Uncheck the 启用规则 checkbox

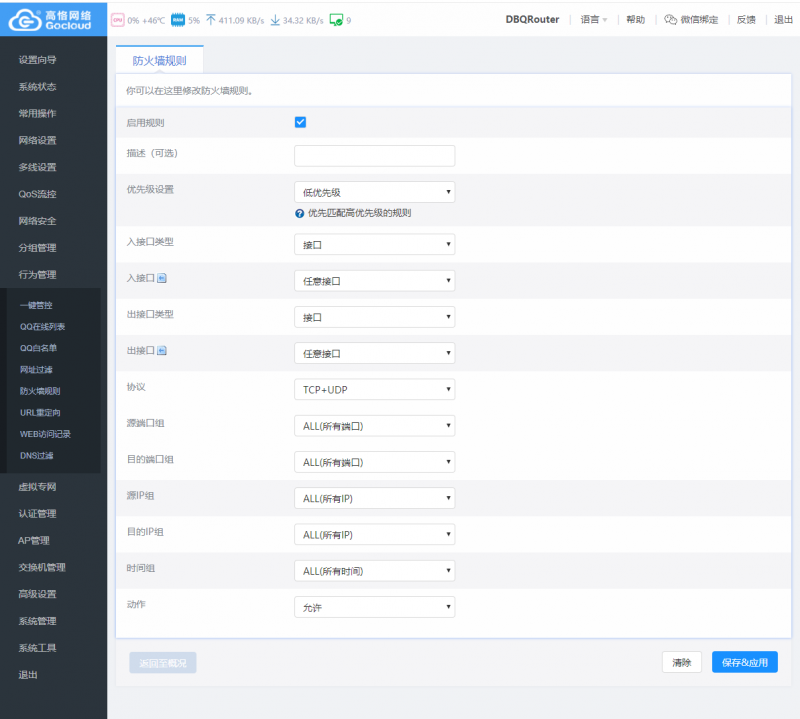pyautogui.click(x=300, y=122)
